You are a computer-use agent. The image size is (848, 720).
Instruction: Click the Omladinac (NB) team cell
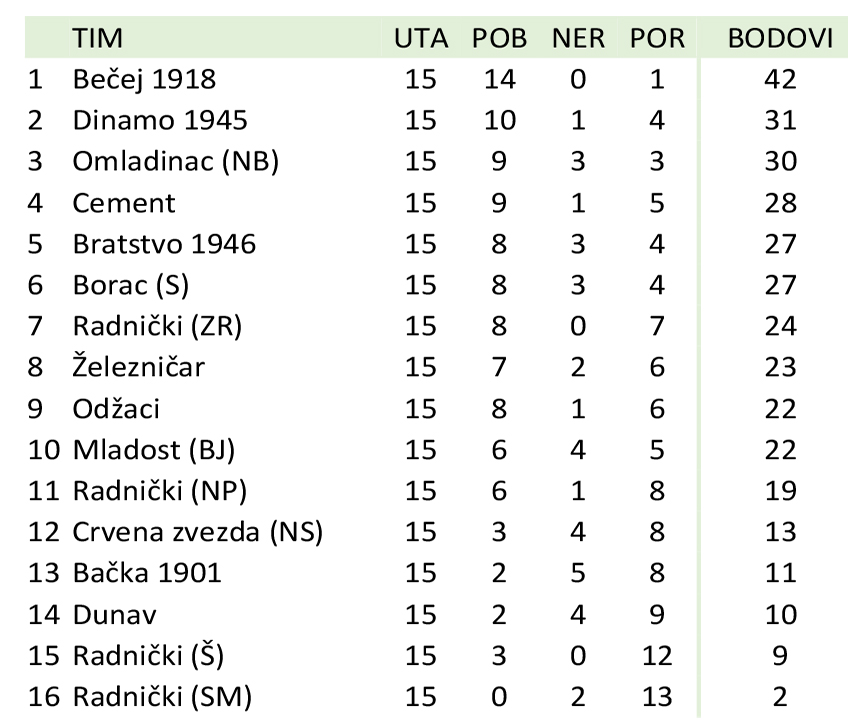175,162
